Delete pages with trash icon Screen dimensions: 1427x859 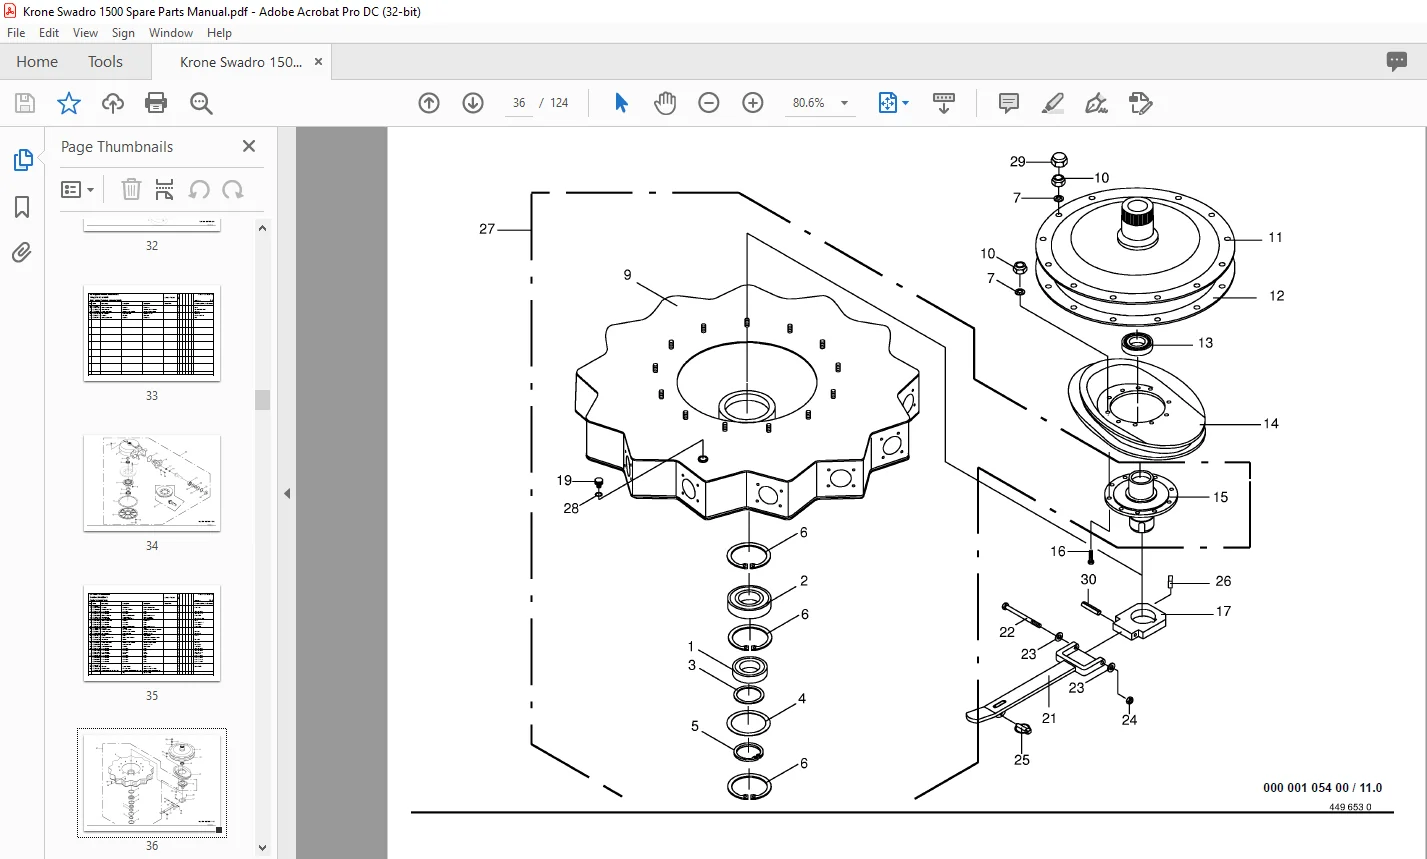(x=131, y=190)
